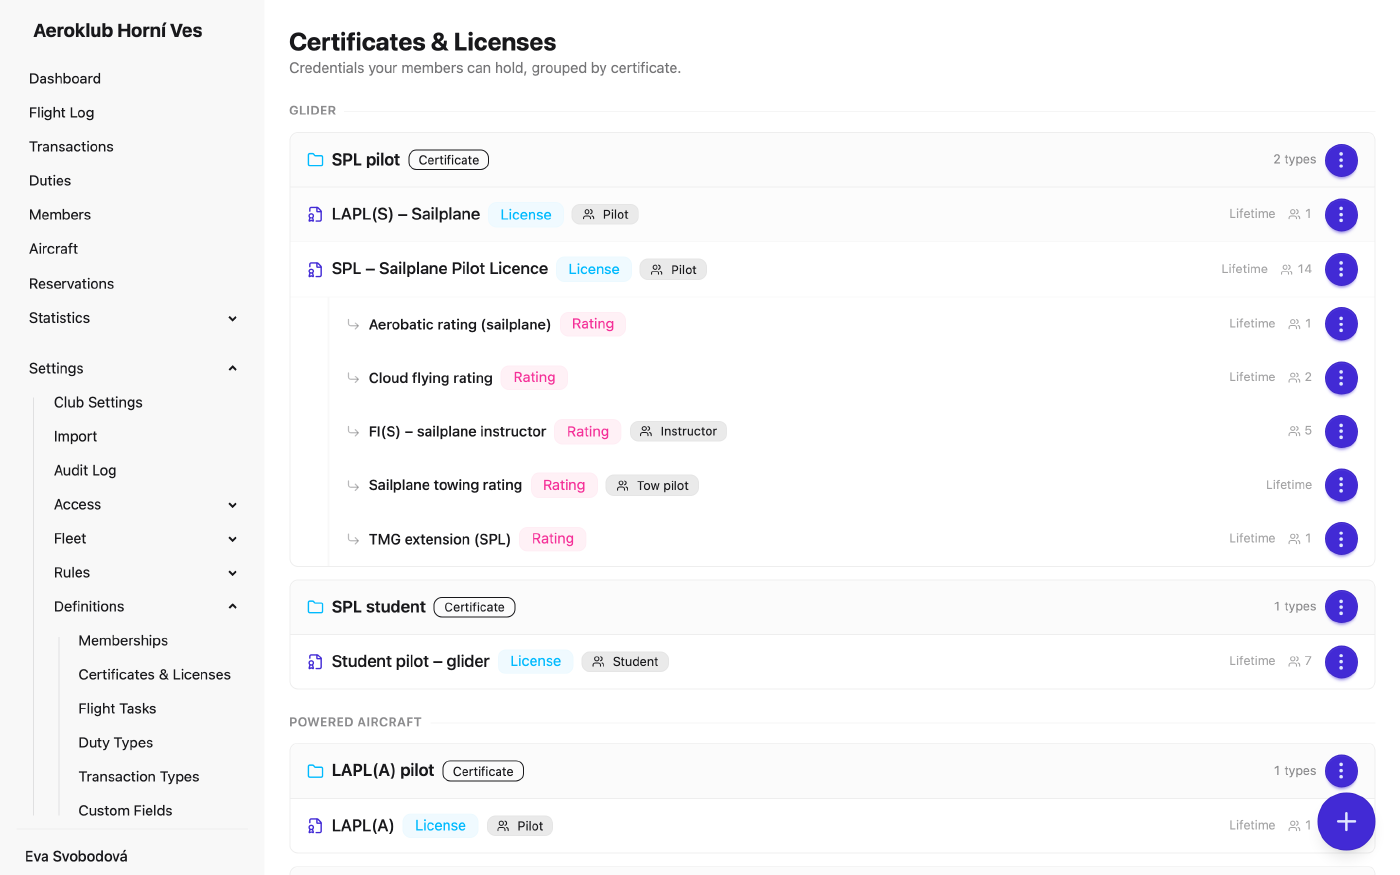Viewport: 1400px width, 875px height.
Task: Open the Reservations page
Action: [x=71, y=284]
